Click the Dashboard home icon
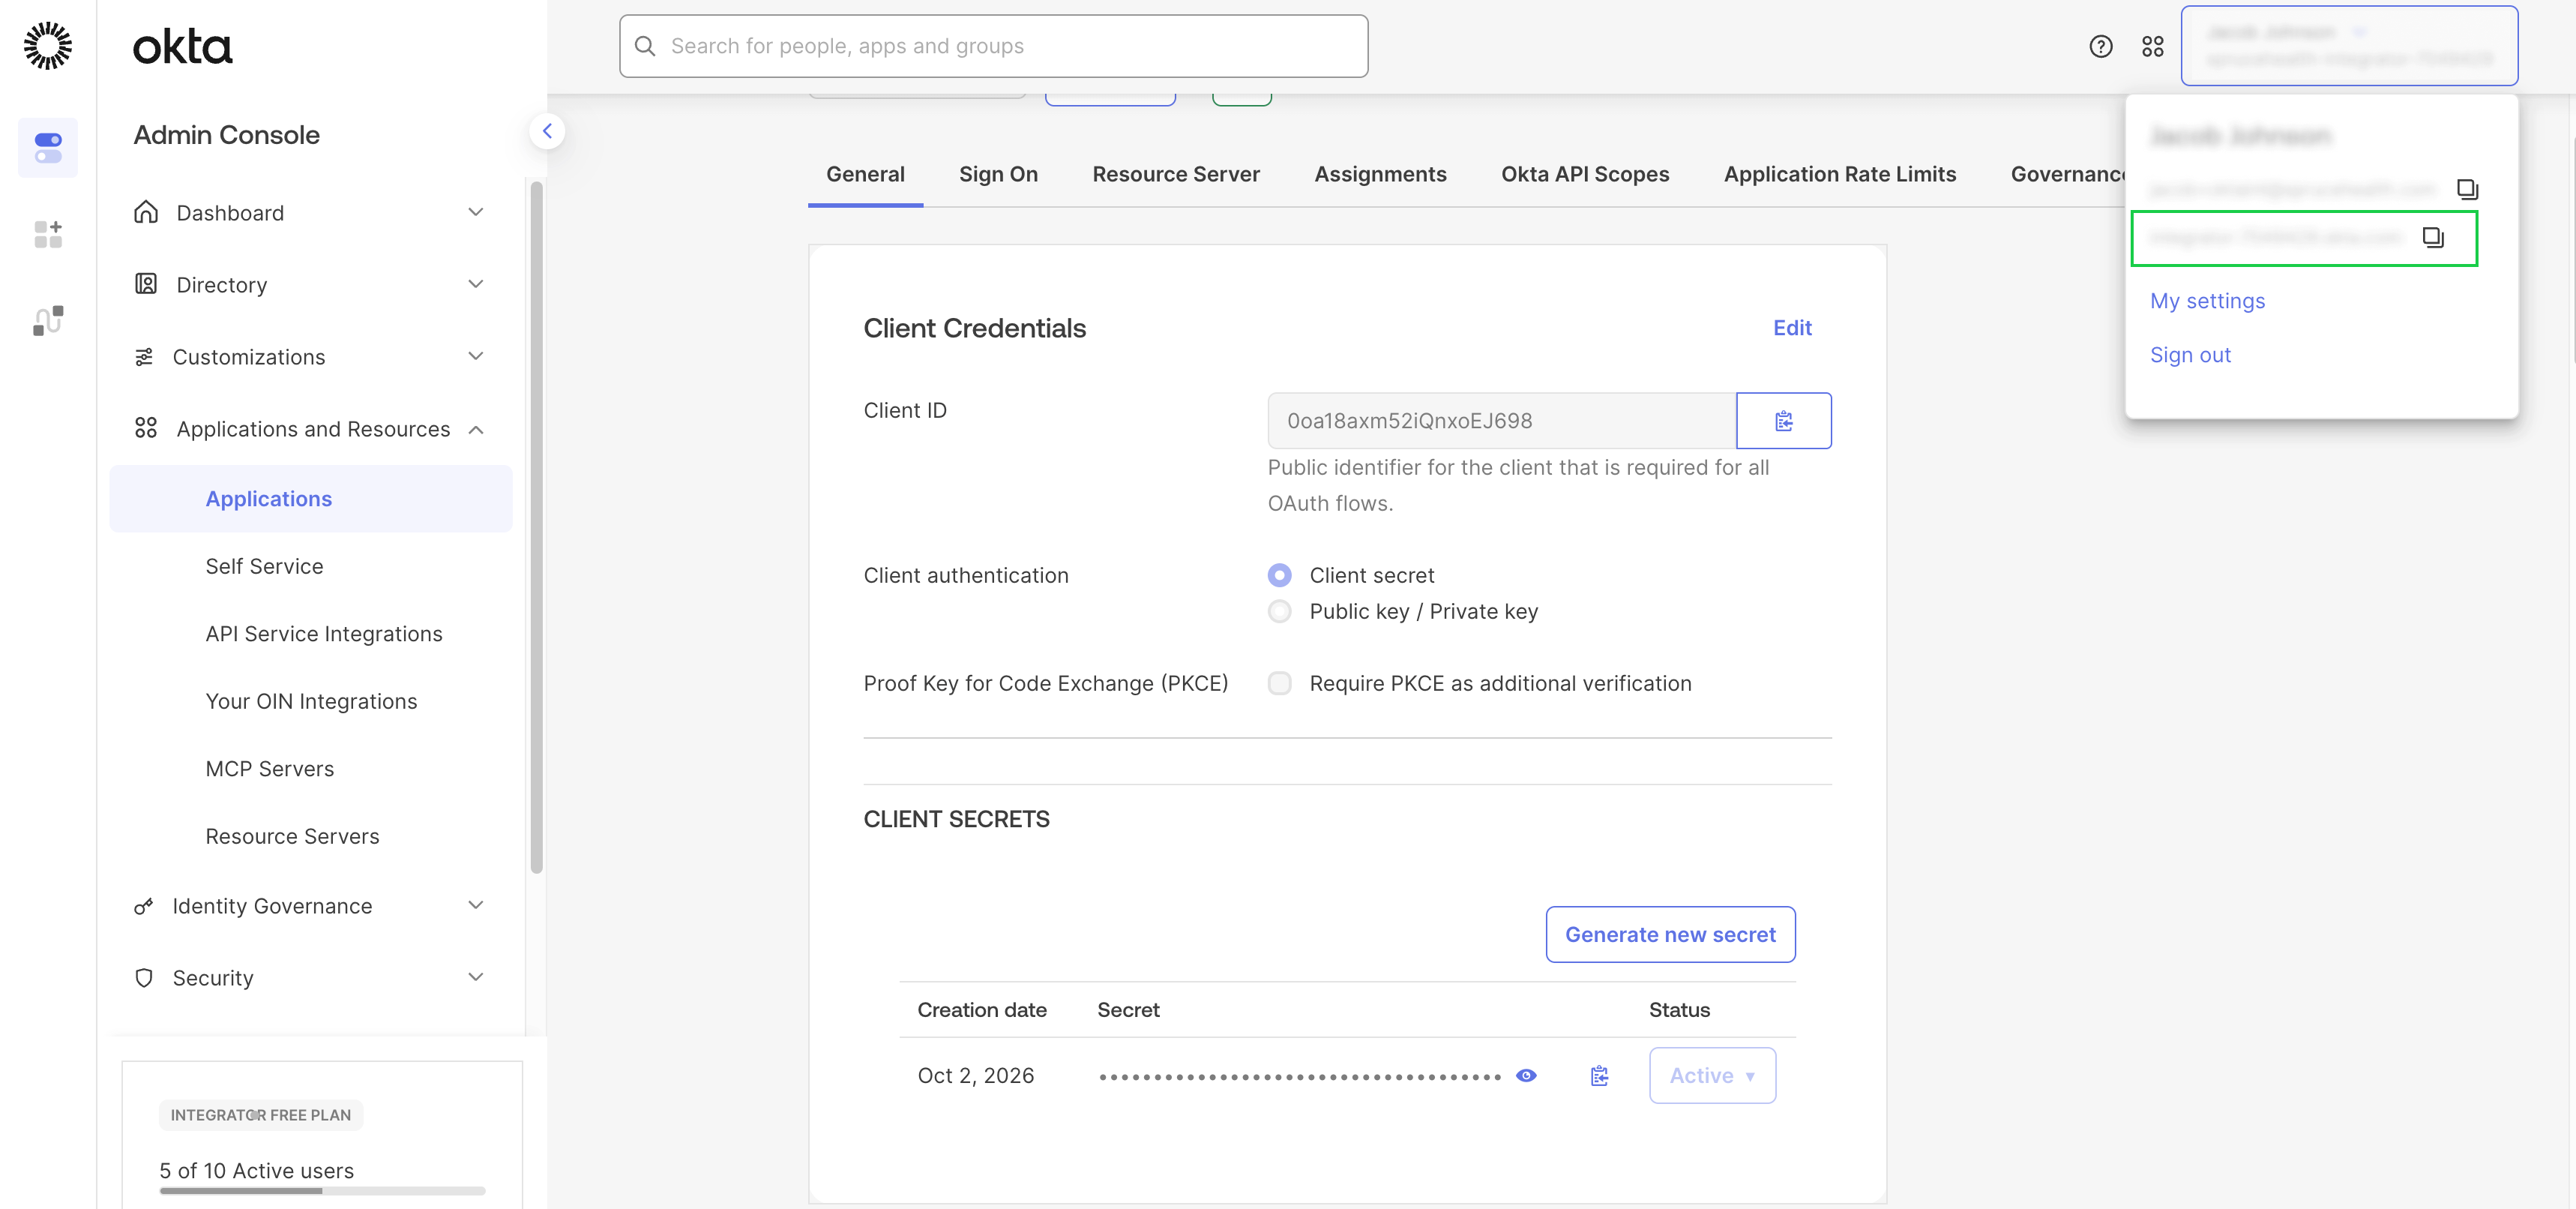Image resolution: width=2576 pixels, height=1209 pixels. [x=146, y=212]
